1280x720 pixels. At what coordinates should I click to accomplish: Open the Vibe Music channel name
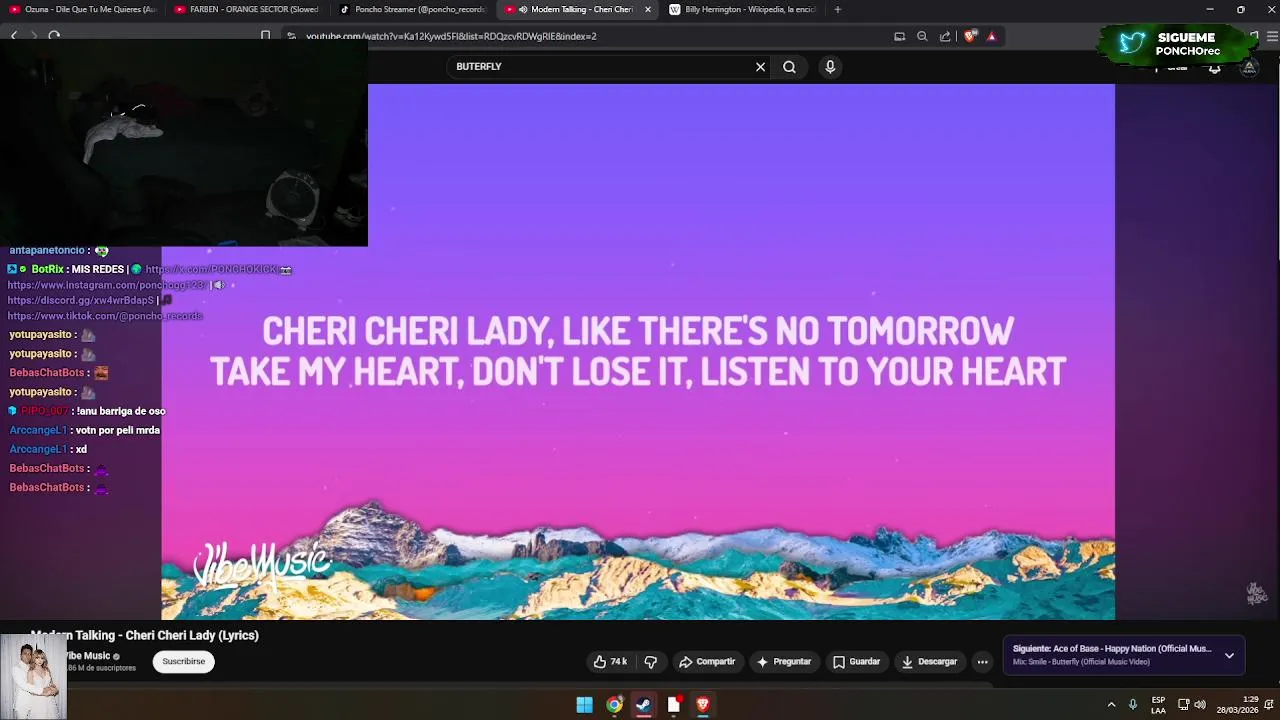click(x=89, y=656)
